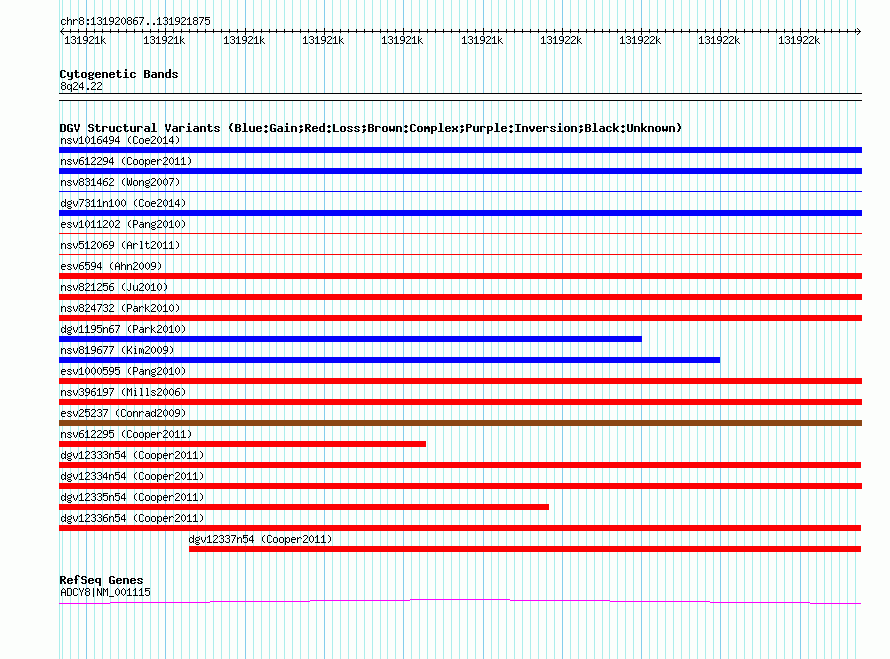Click the dgv12336n54 (Cooper2011) label
890x659 pixels.
click(x=132, y=518)
